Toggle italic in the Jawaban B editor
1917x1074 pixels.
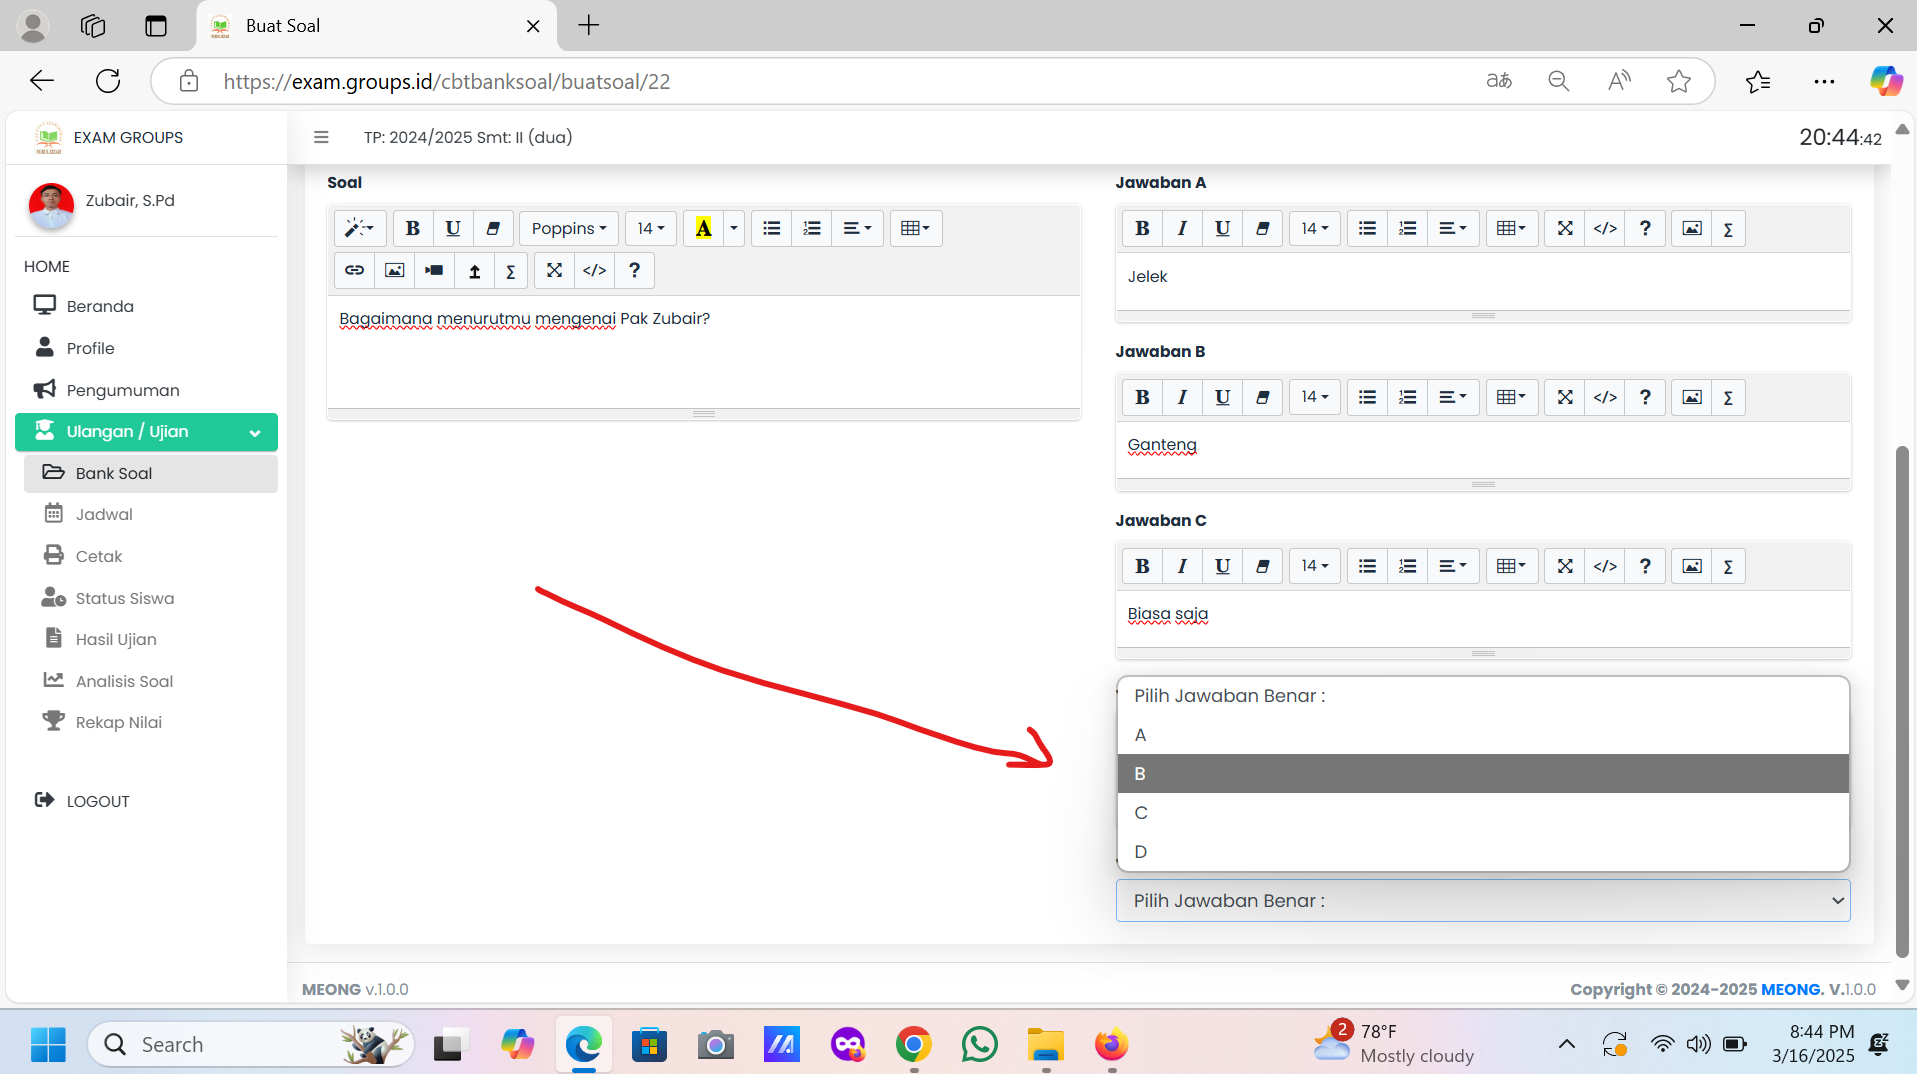(1182, 397)
